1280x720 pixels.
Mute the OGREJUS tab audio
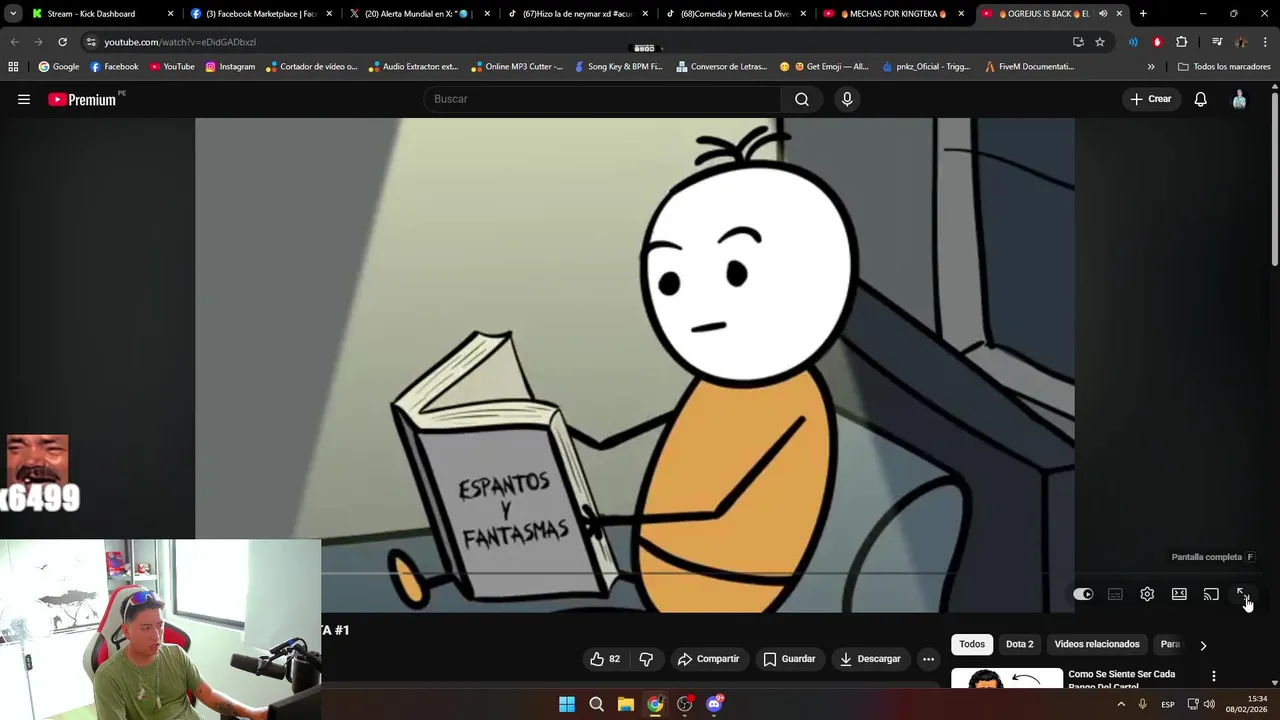click(1103, 14)
